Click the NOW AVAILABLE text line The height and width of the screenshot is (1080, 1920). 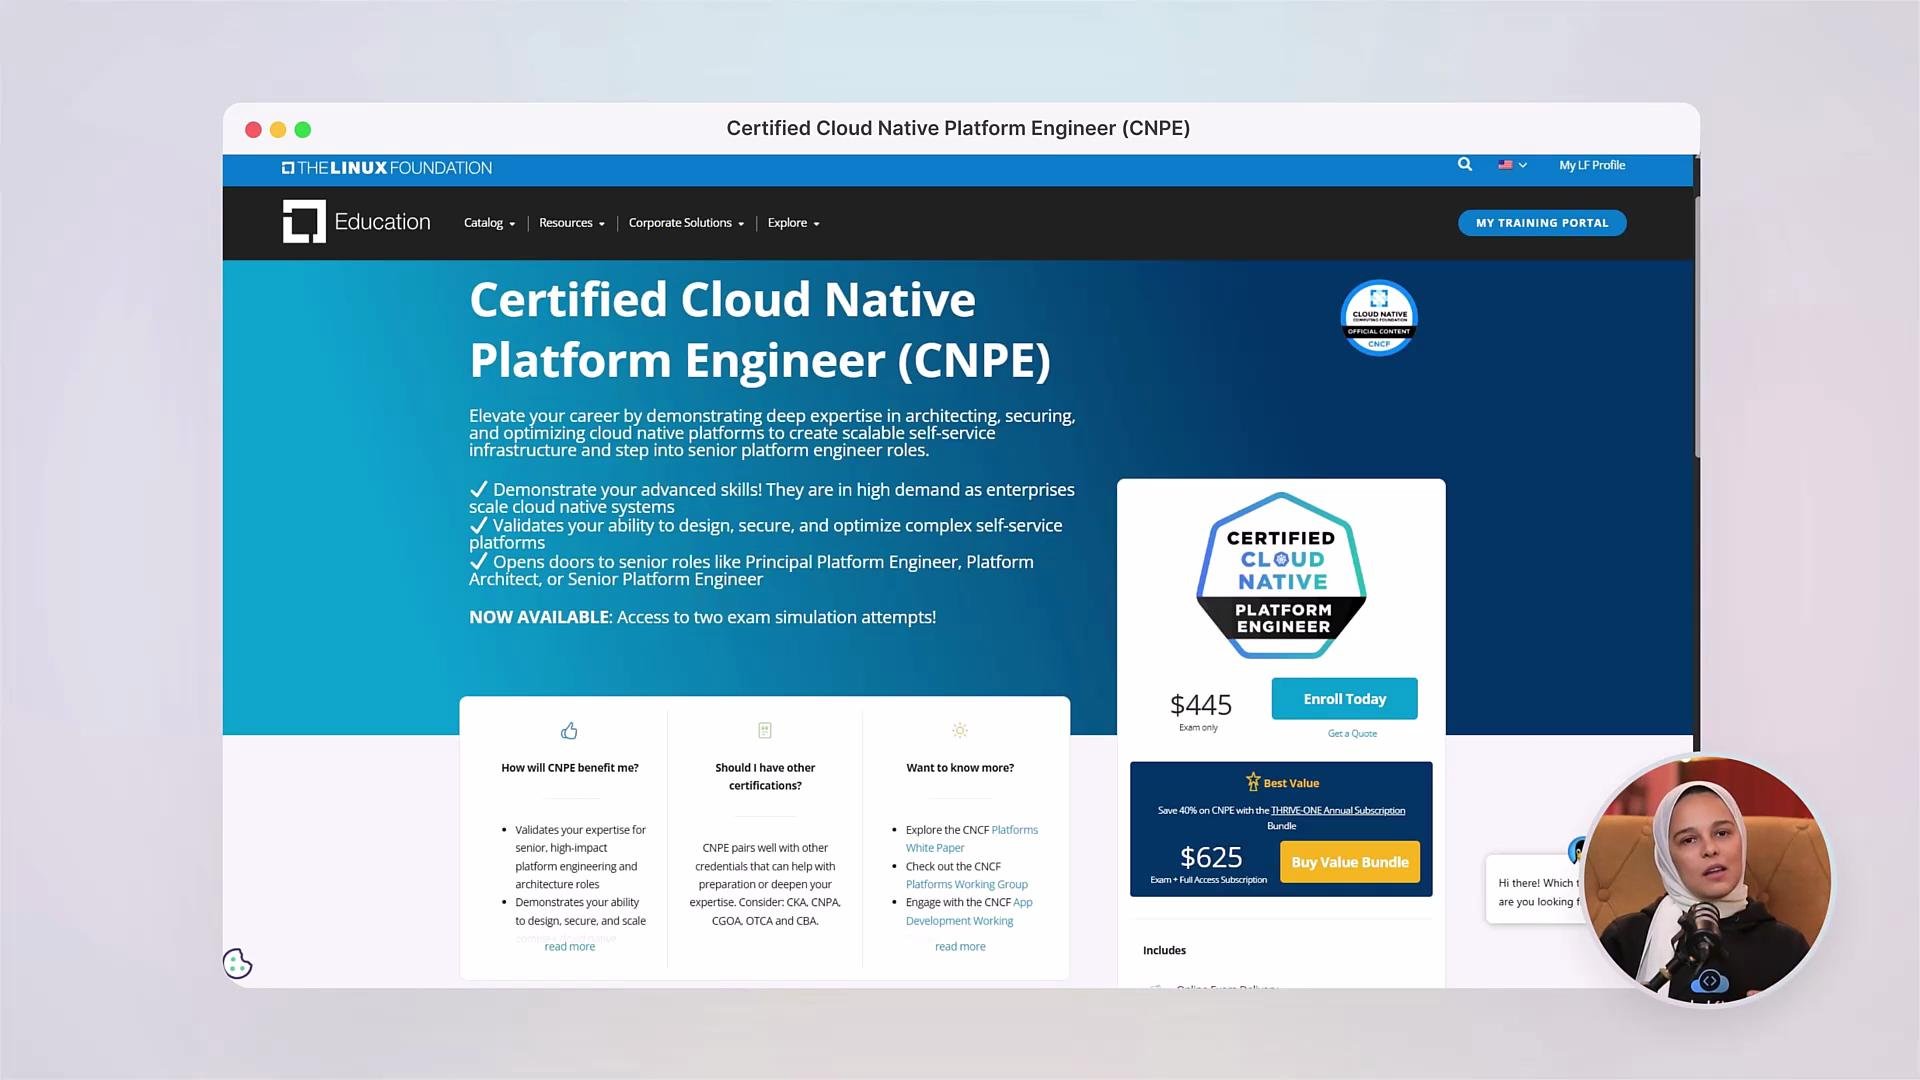click(x=702, y=618)
